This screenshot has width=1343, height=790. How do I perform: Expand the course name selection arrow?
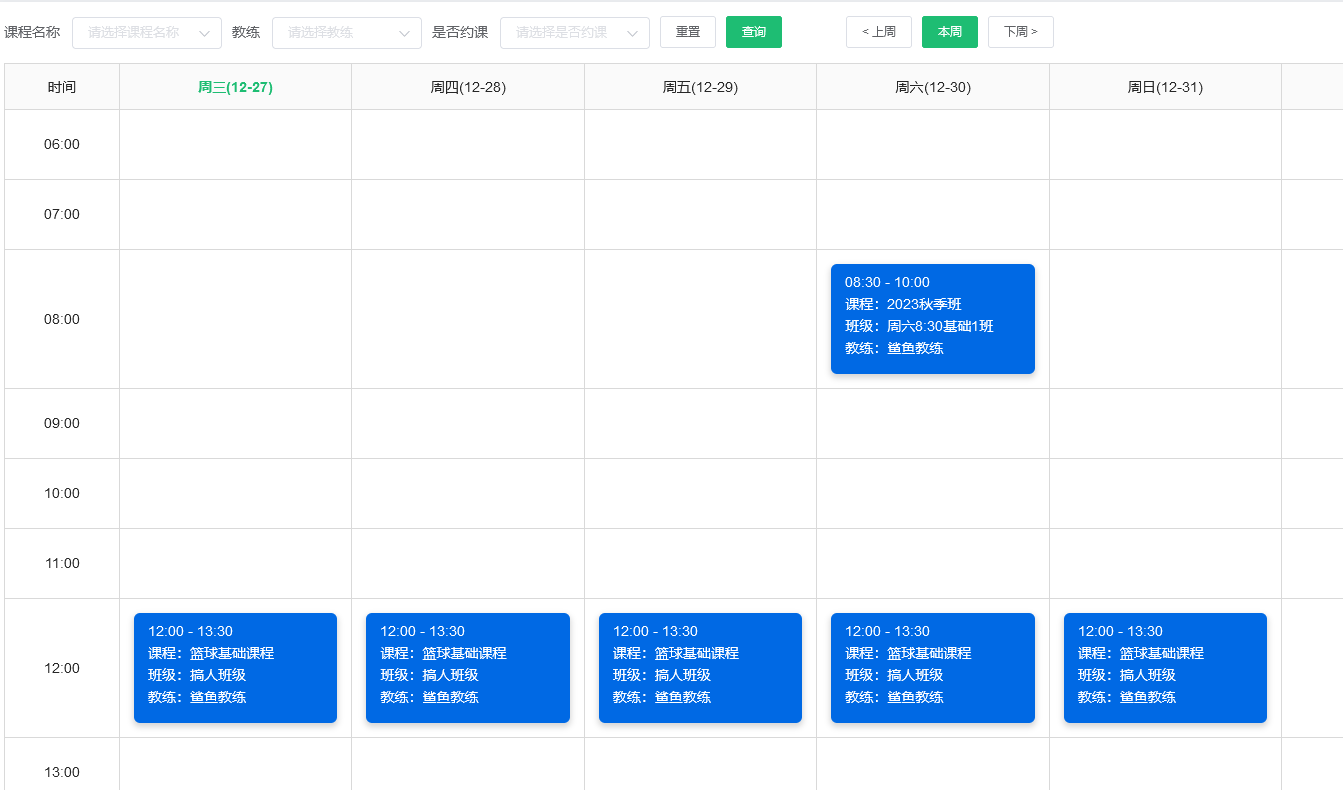(204, 32)
